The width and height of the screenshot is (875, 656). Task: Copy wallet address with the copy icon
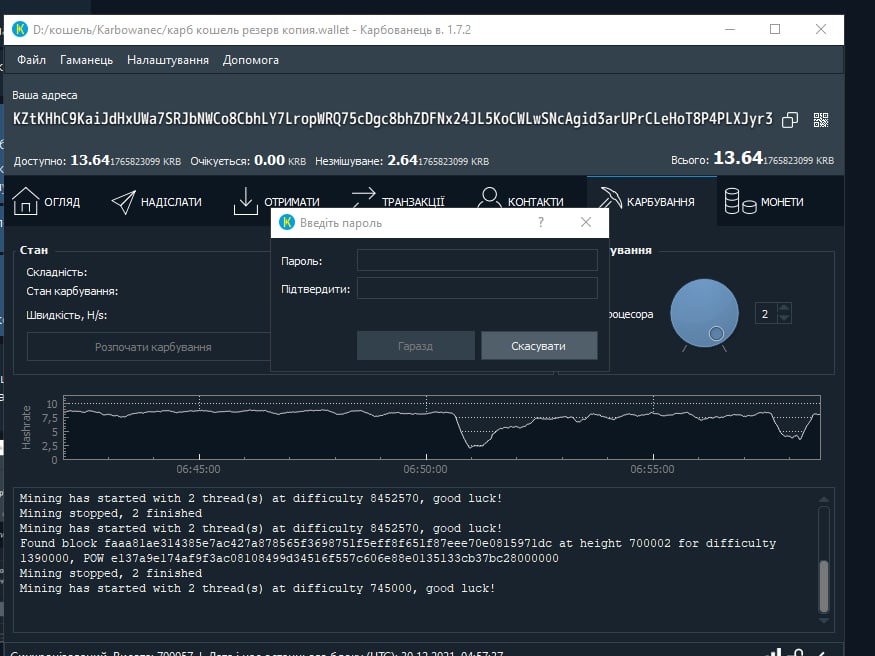[790, 120]
